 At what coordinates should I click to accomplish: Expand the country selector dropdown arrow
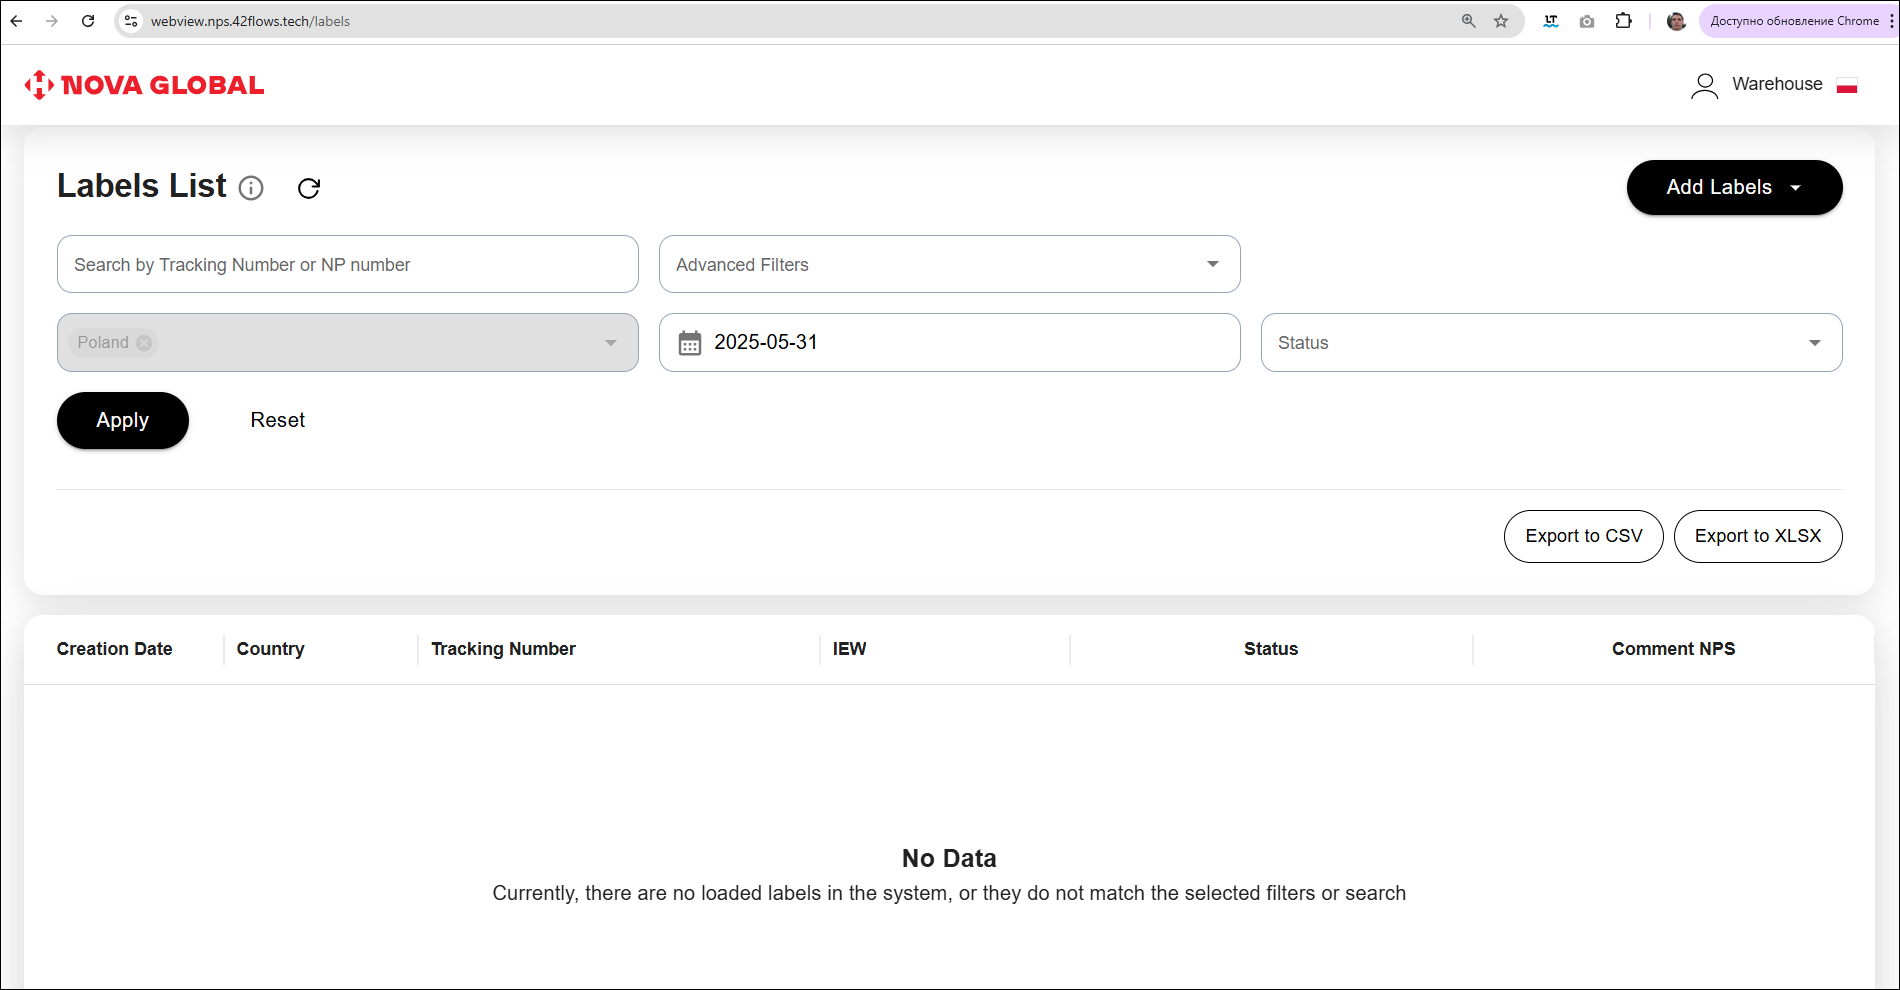tap(611, 343)
